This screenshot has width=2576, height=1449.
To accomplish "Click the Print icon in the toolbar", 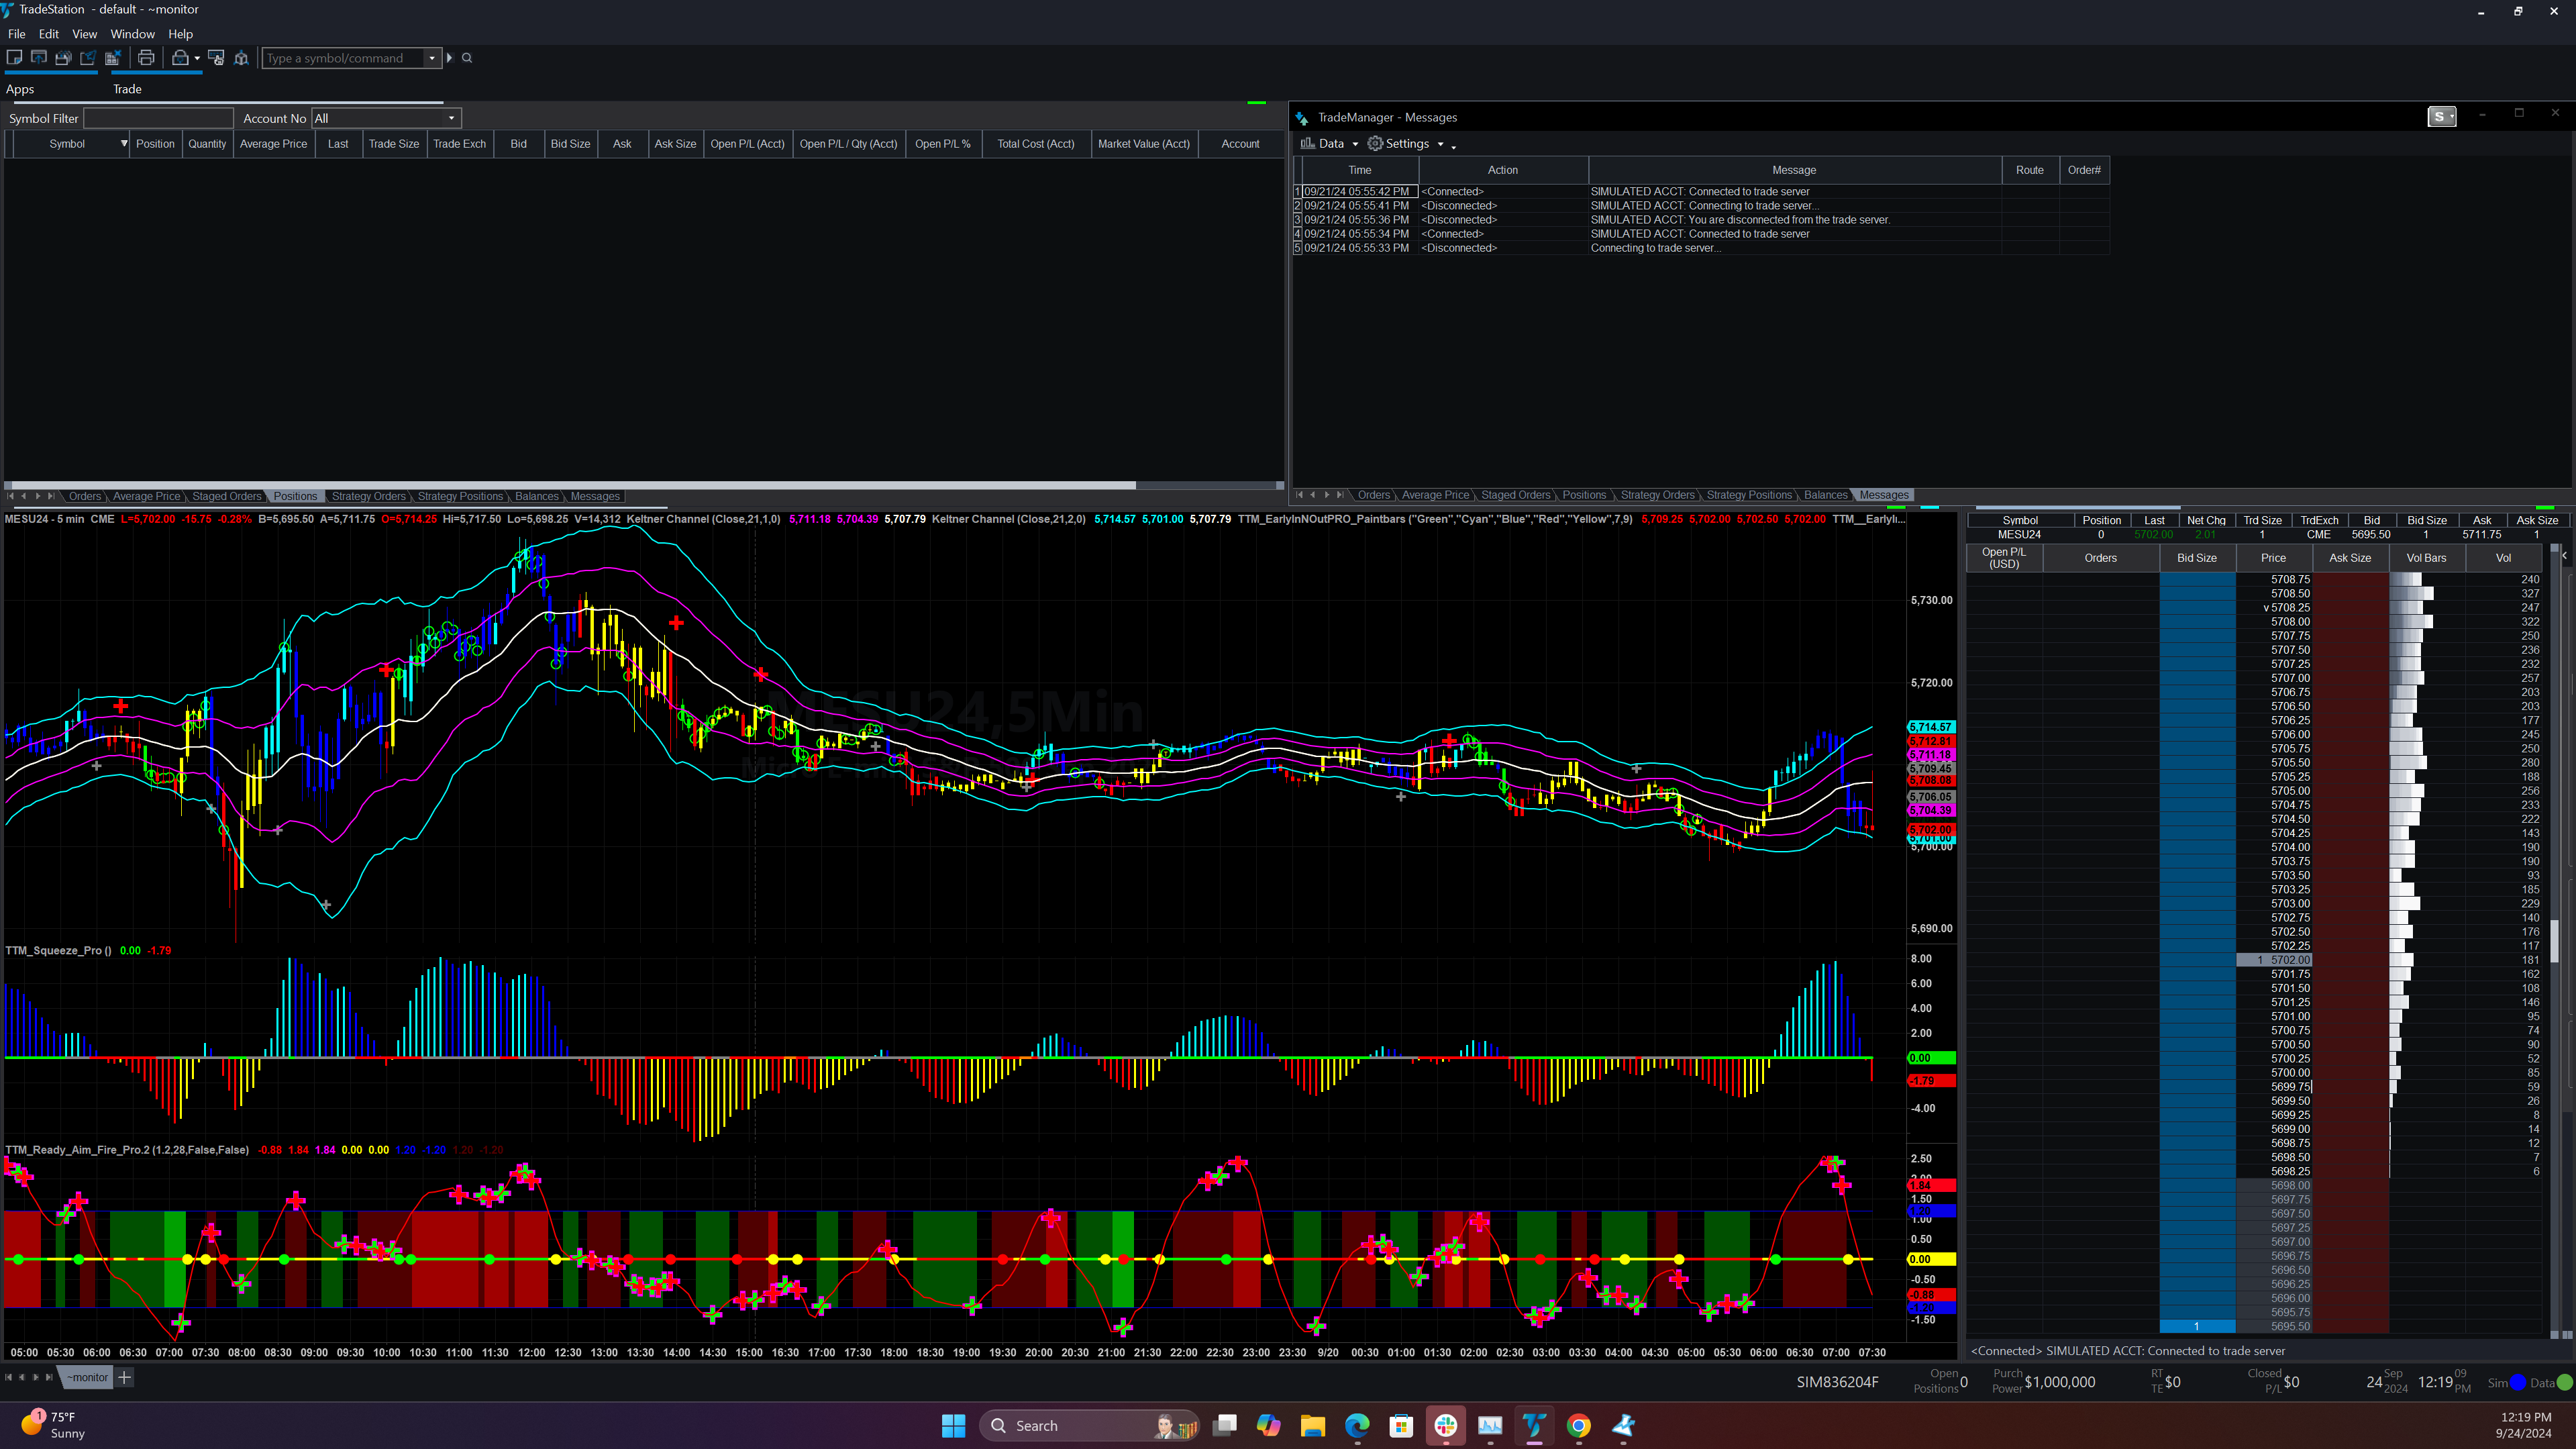I will [x=146, y=58].
